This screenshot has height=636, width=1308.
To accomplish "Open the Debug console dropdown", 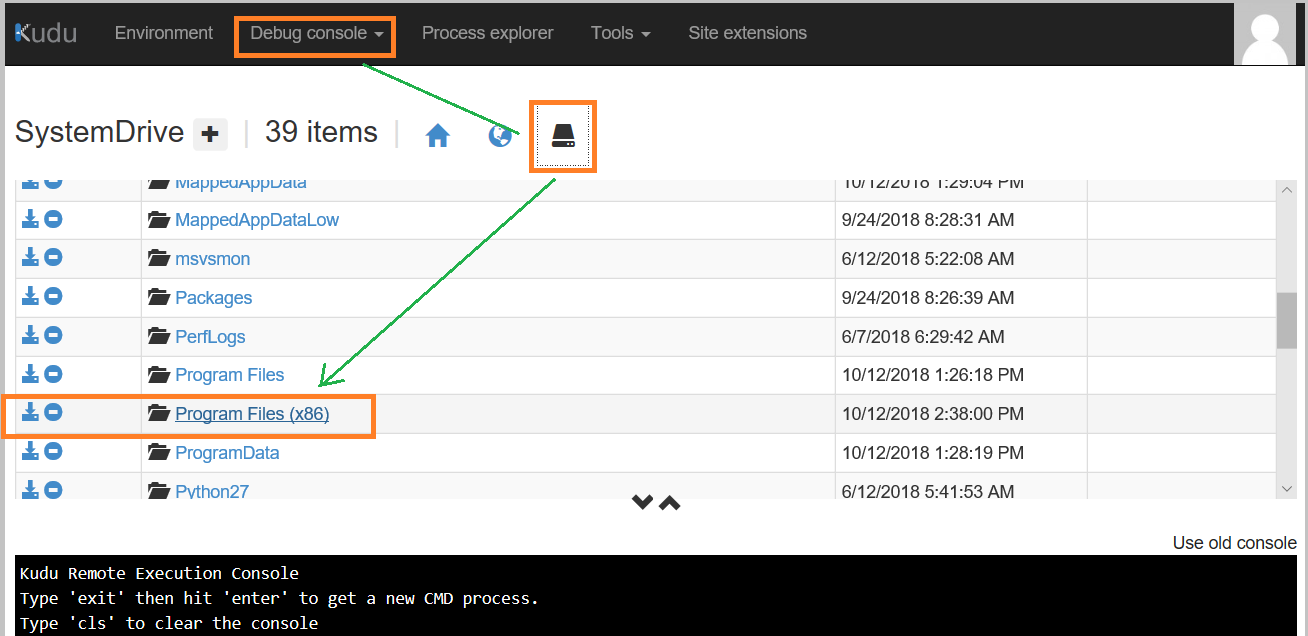I will coord(316,34).
